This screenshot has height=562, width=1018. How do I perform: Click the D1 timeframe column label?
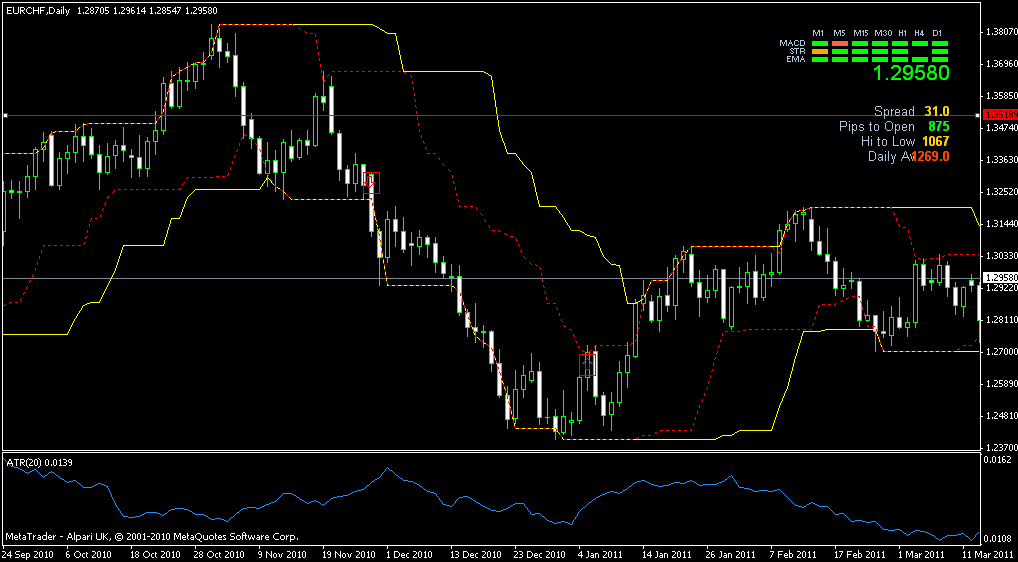point(937,33)
